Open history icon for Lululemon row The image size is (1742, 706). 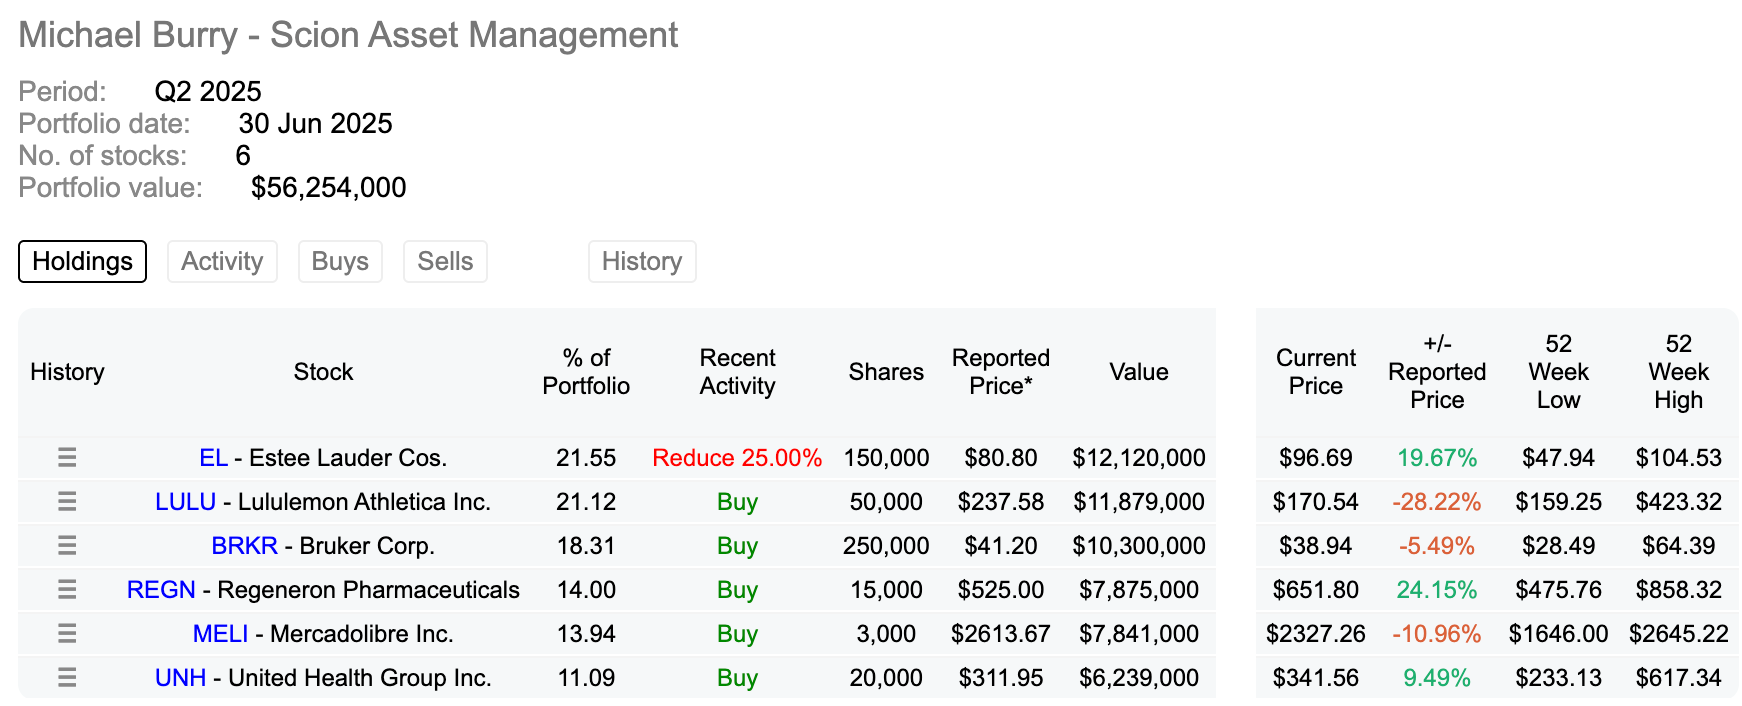[x=67, y=501]
